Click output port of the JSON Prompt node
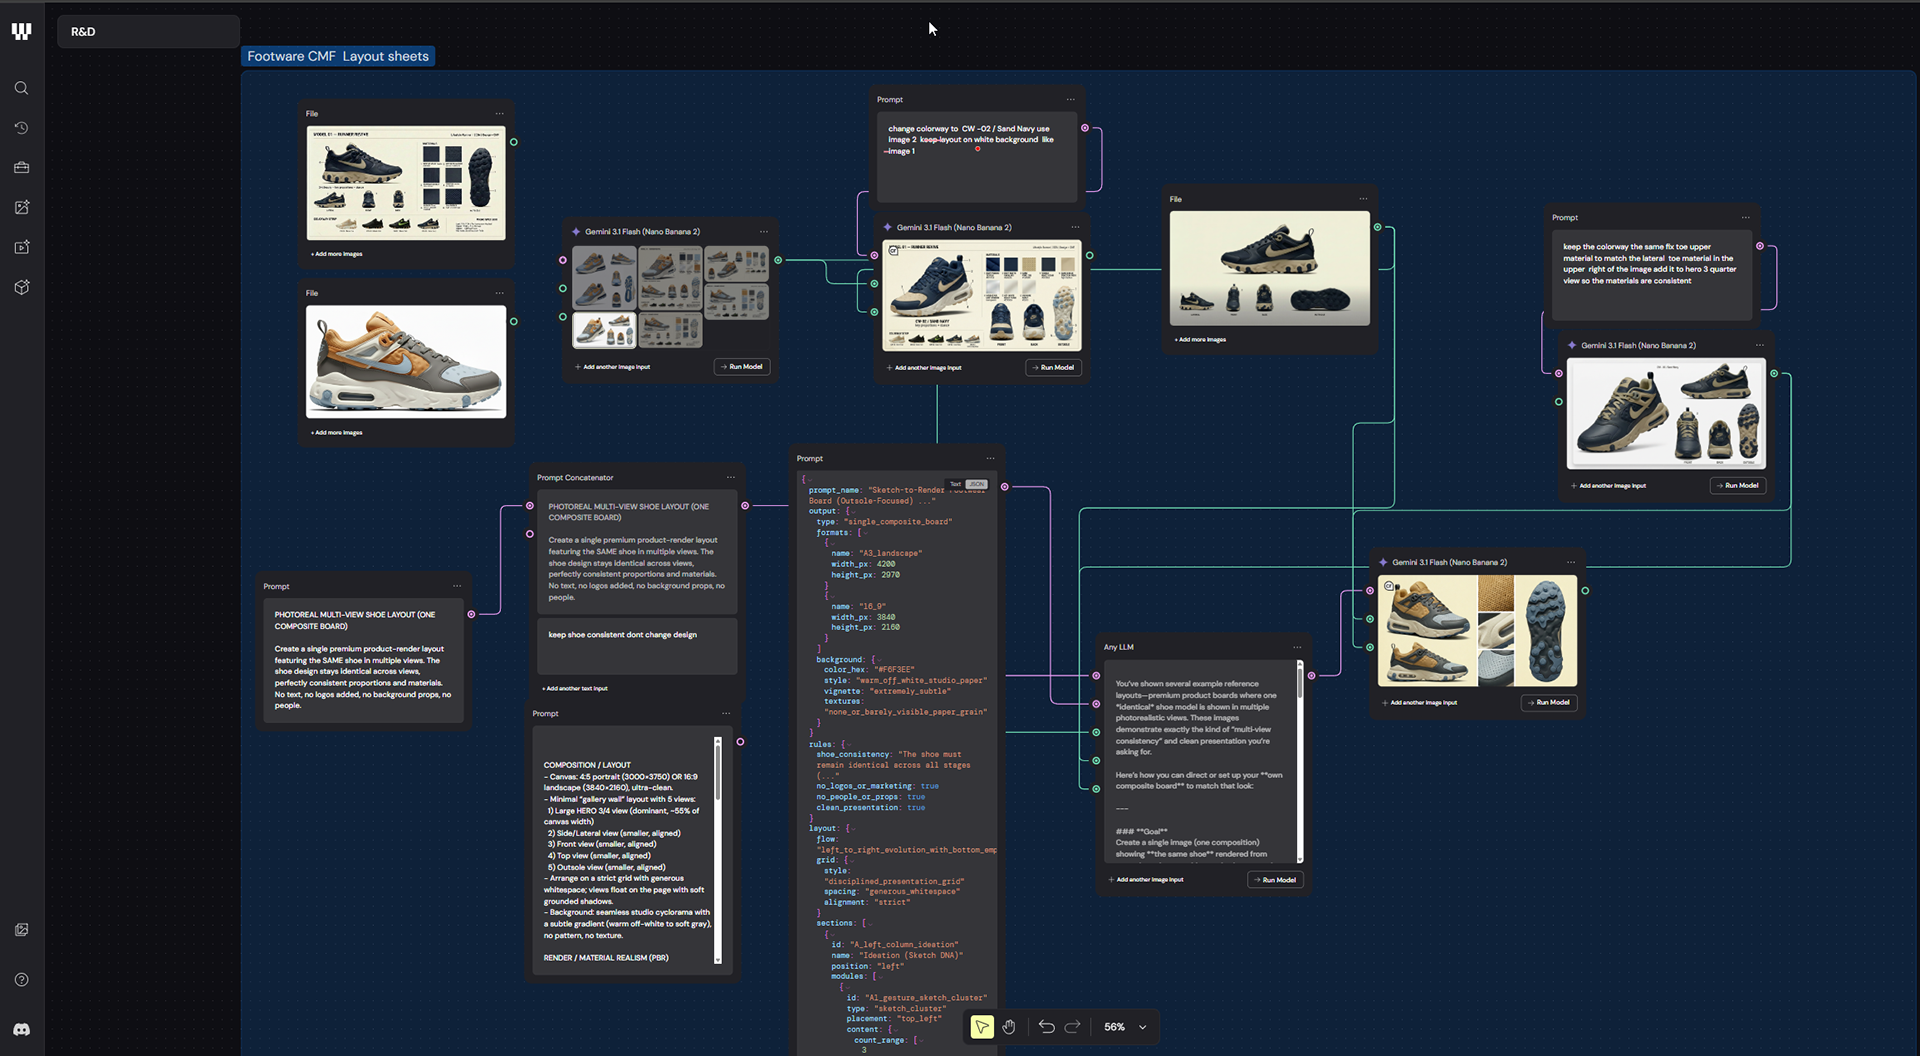1920x1056 pixels. tap(1005, 487)
